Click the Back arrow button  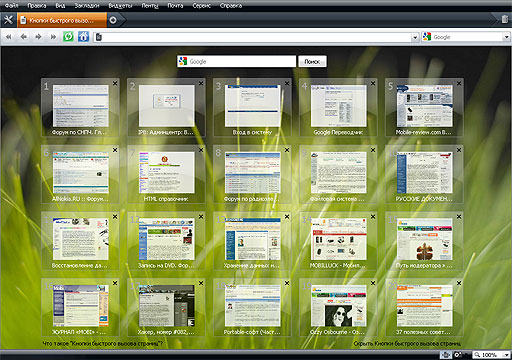(x=23, y=37)
